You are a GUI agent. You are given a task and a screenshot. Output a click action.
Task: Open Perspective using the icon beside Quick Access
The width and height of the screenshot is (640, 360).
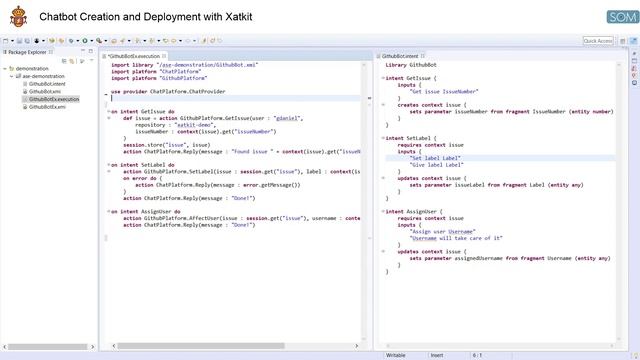click(623, 41)
